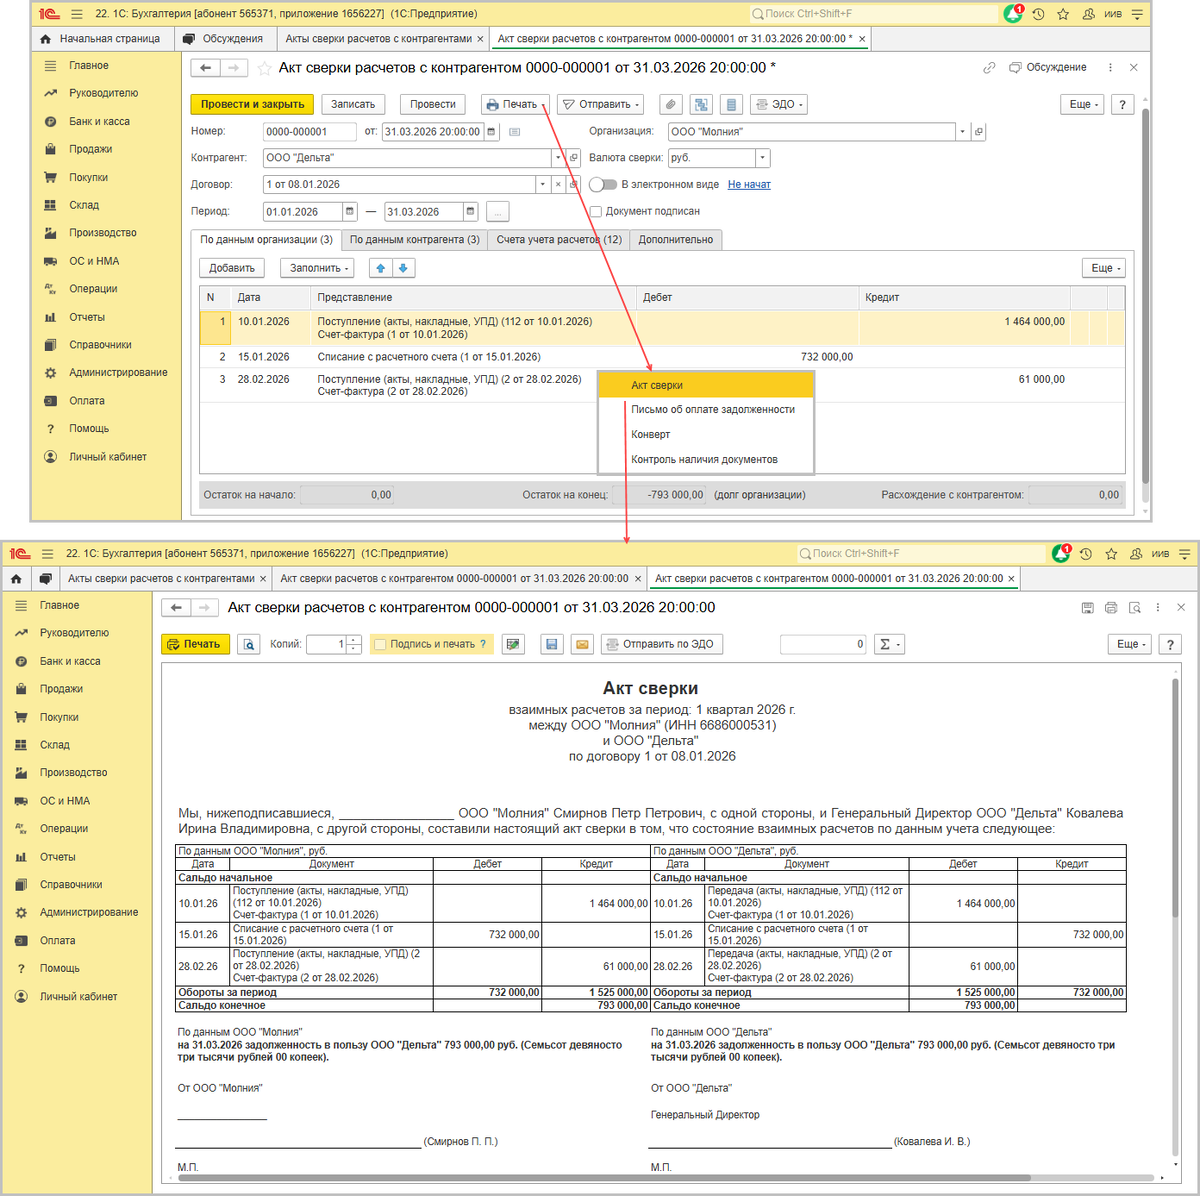
Task: Expand the ЭДО dropdown button
Action: (x=778, y=104)
